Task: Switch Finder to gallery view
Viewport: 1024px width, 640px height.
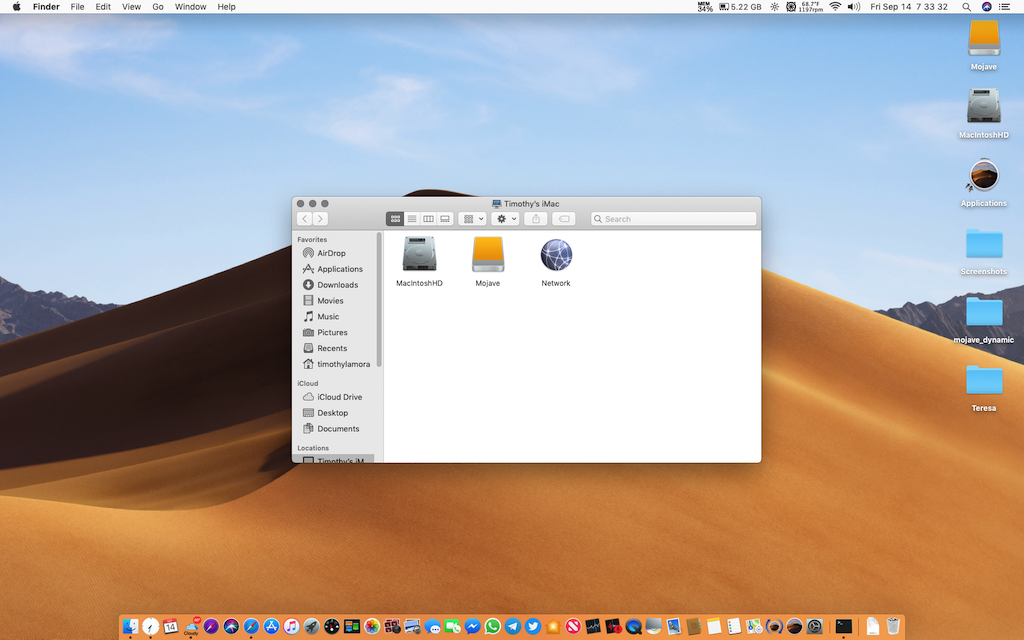Action: click(445, 219)
